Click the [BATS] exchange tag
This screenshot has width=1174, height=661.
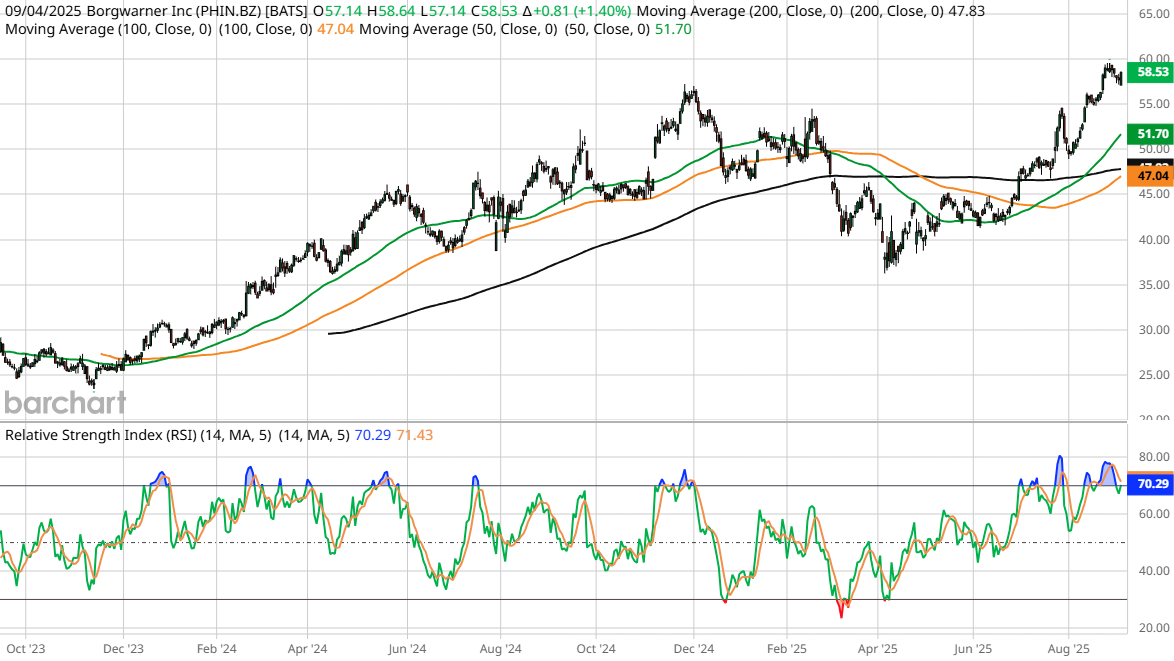click(x=286, y=11)
